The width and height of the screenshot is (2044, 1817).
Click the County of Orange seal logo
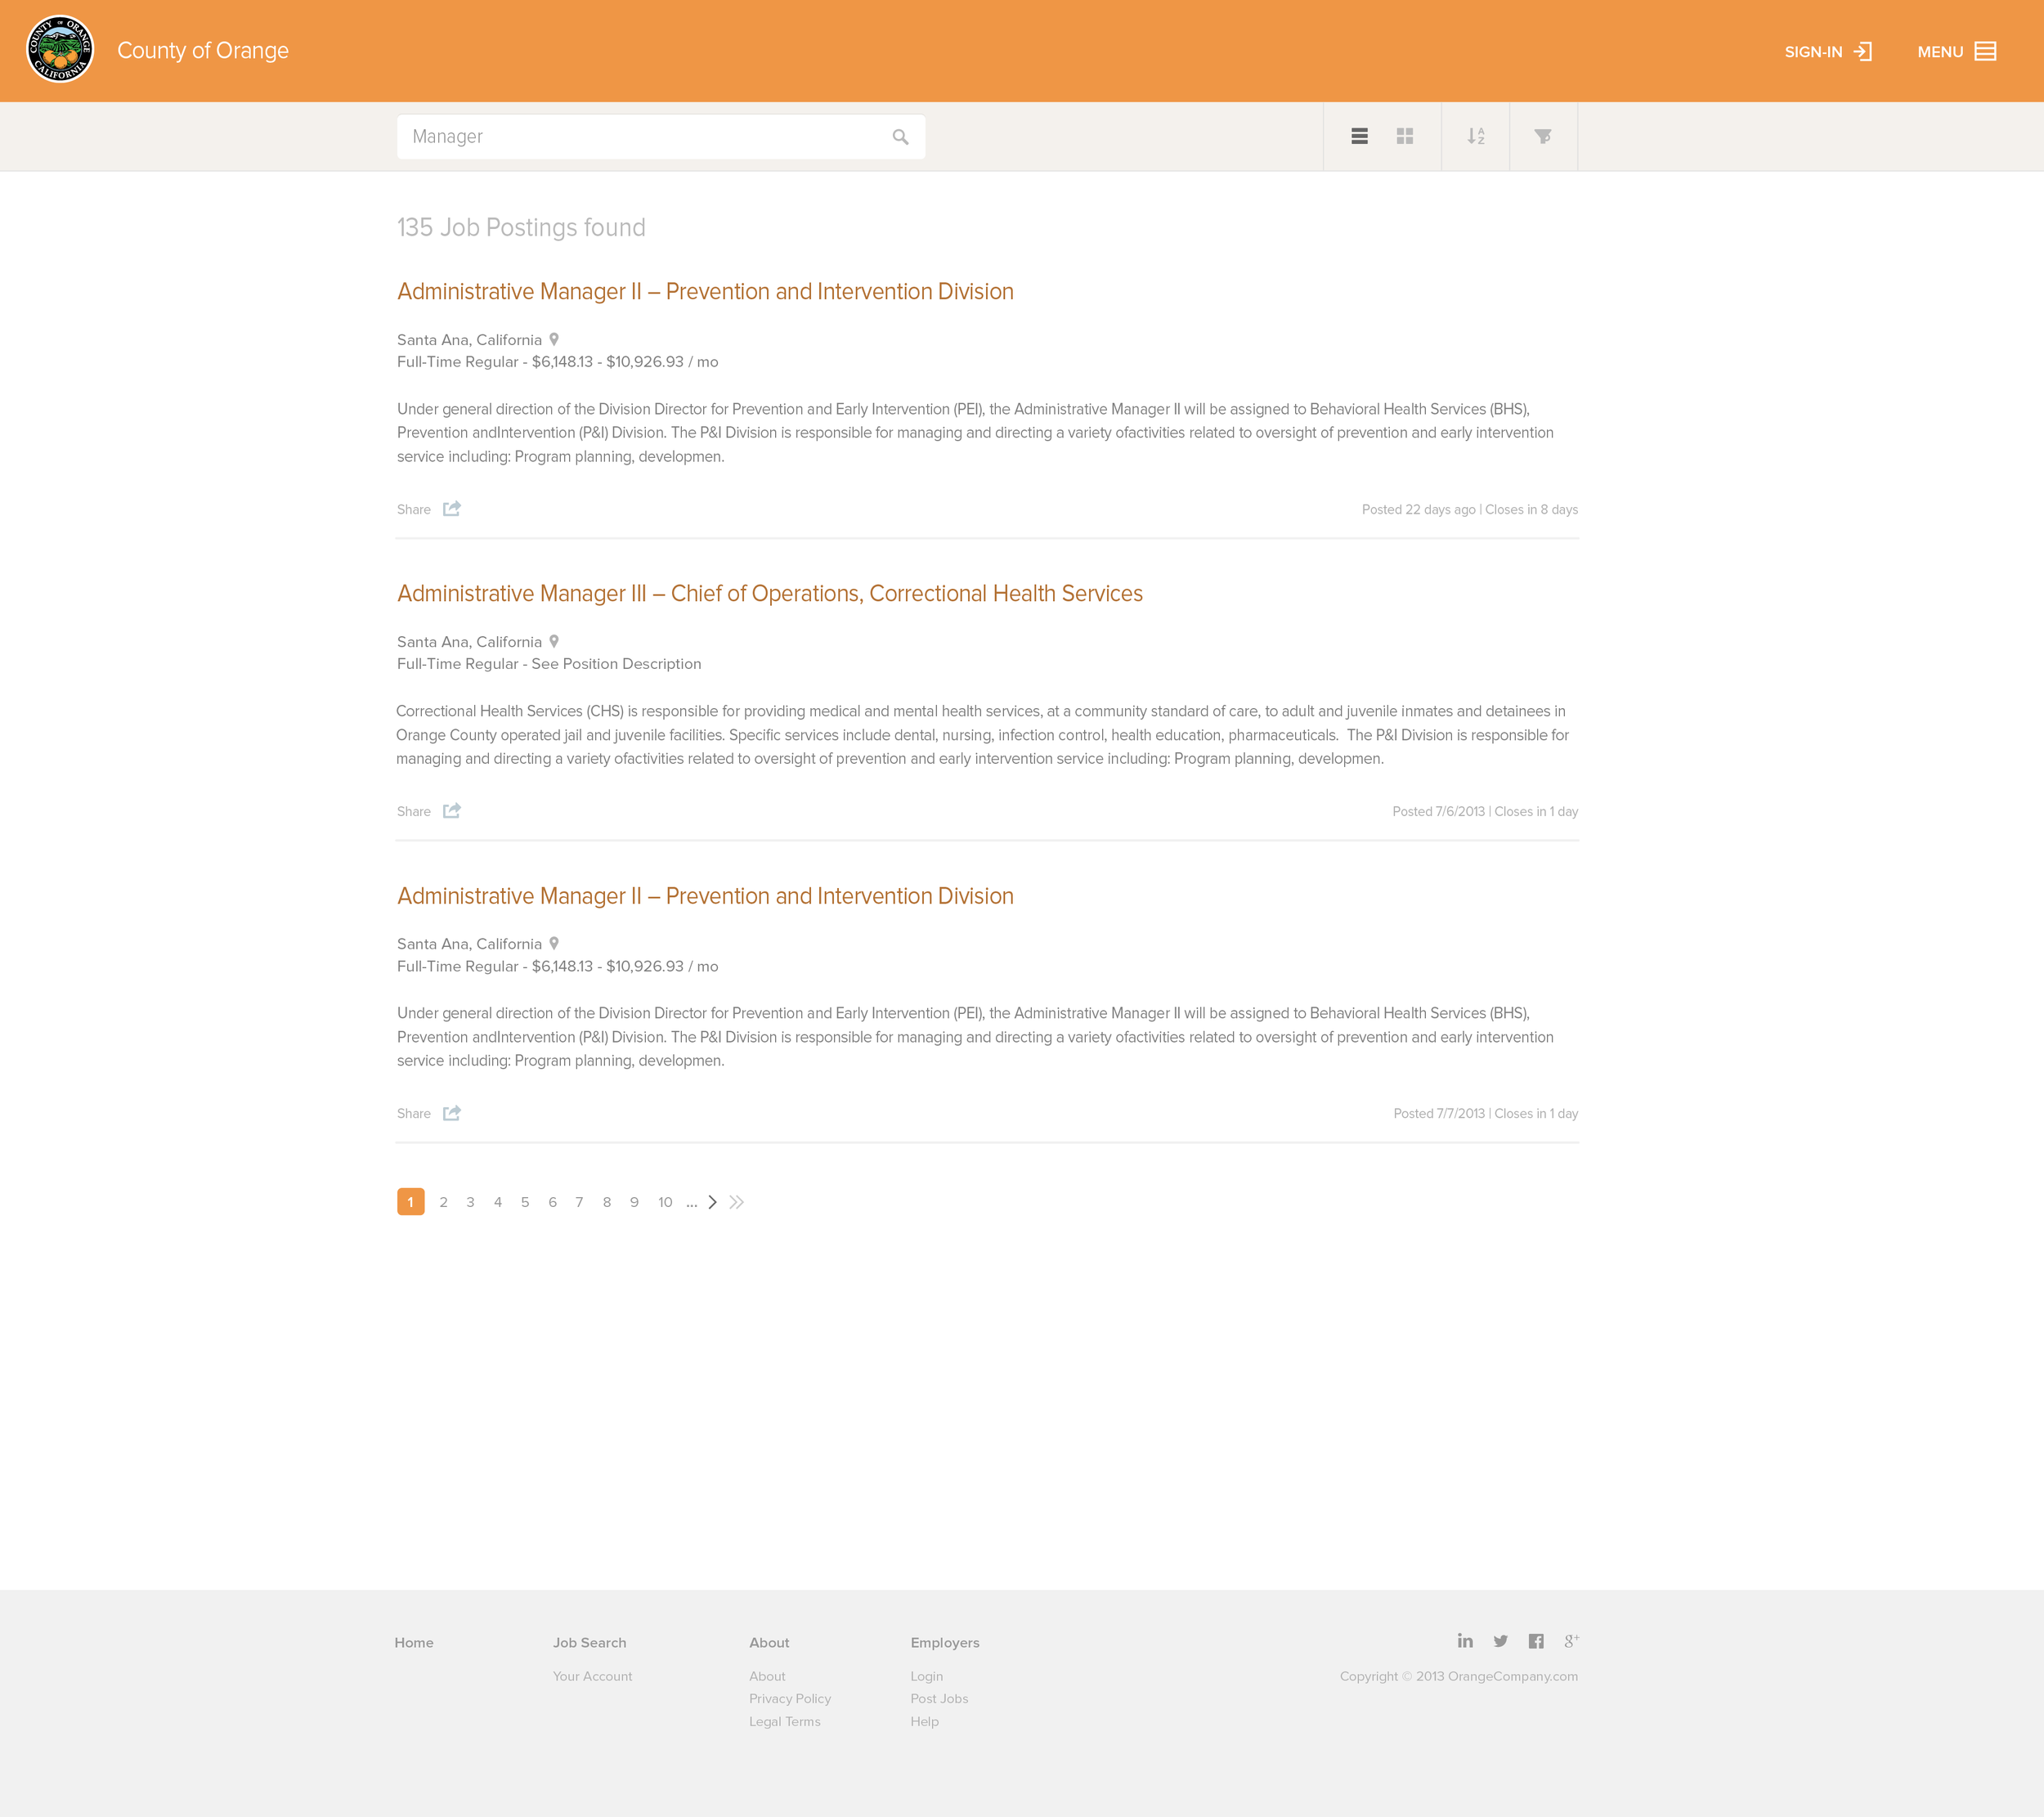(x=60, y=49)
